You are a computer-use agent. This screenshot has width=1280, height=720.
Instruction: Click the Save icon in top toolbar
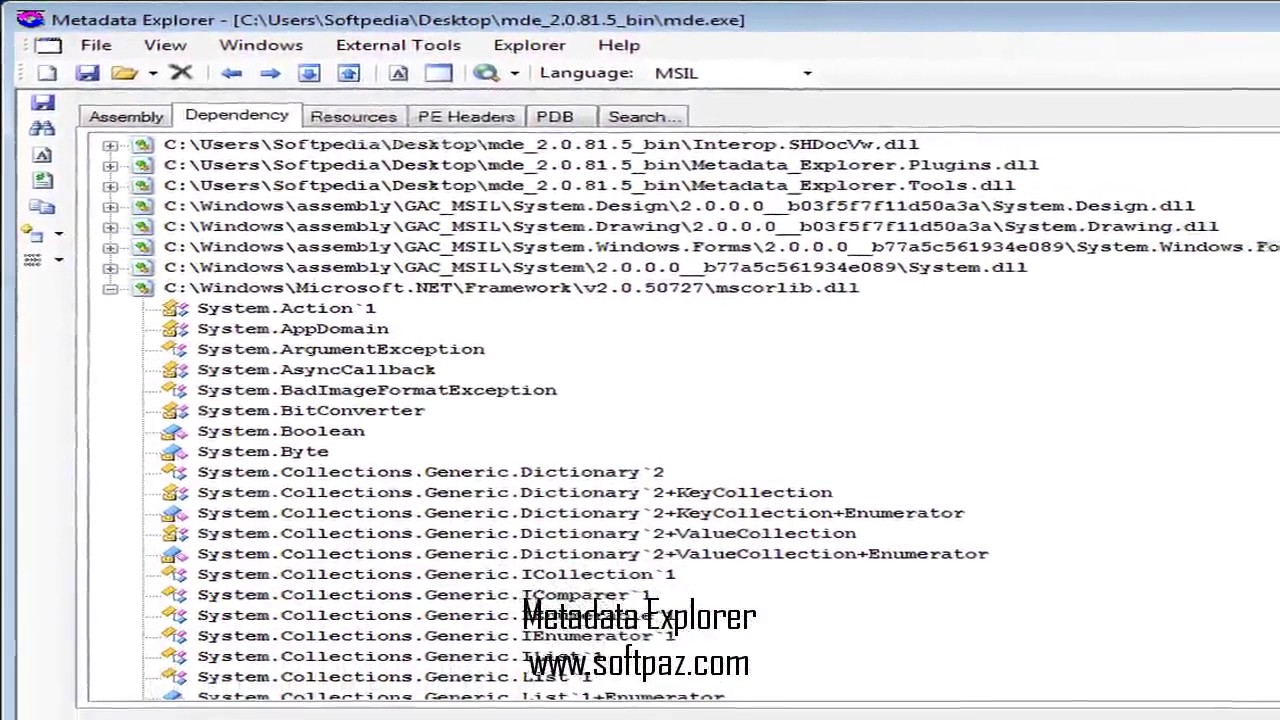tap(87, 73)
